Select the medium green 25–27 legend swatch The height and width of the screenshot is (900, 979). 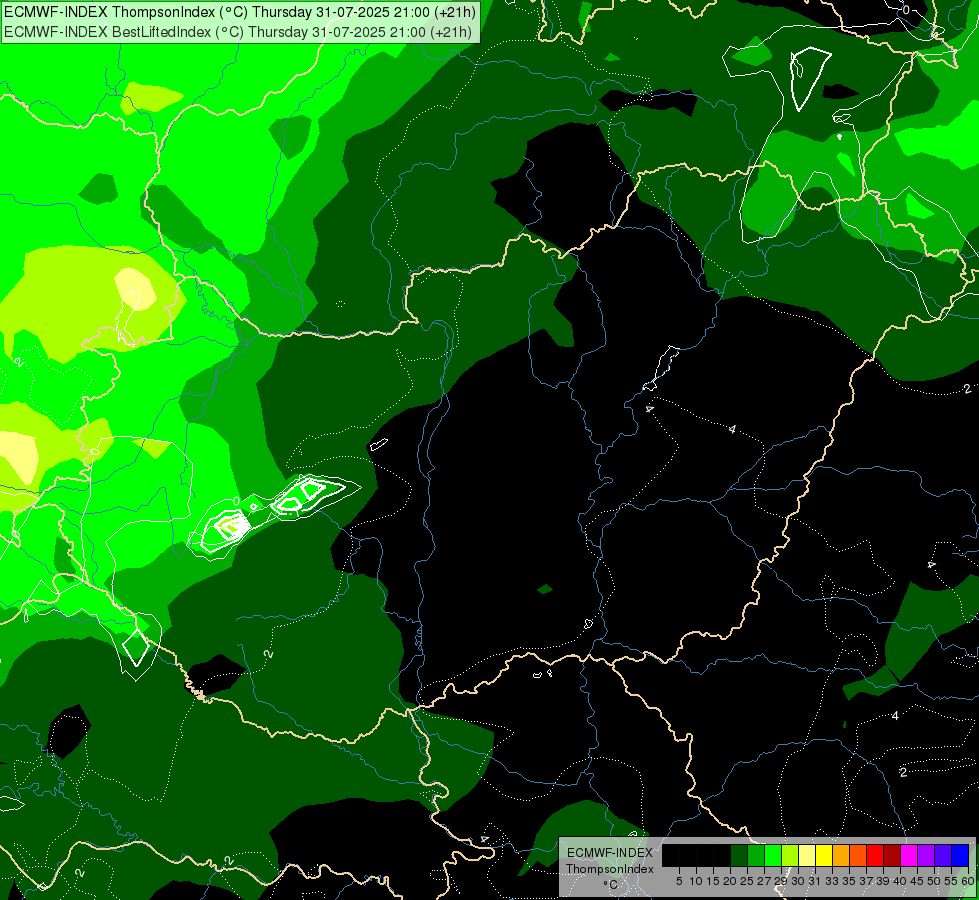(756, 856)
